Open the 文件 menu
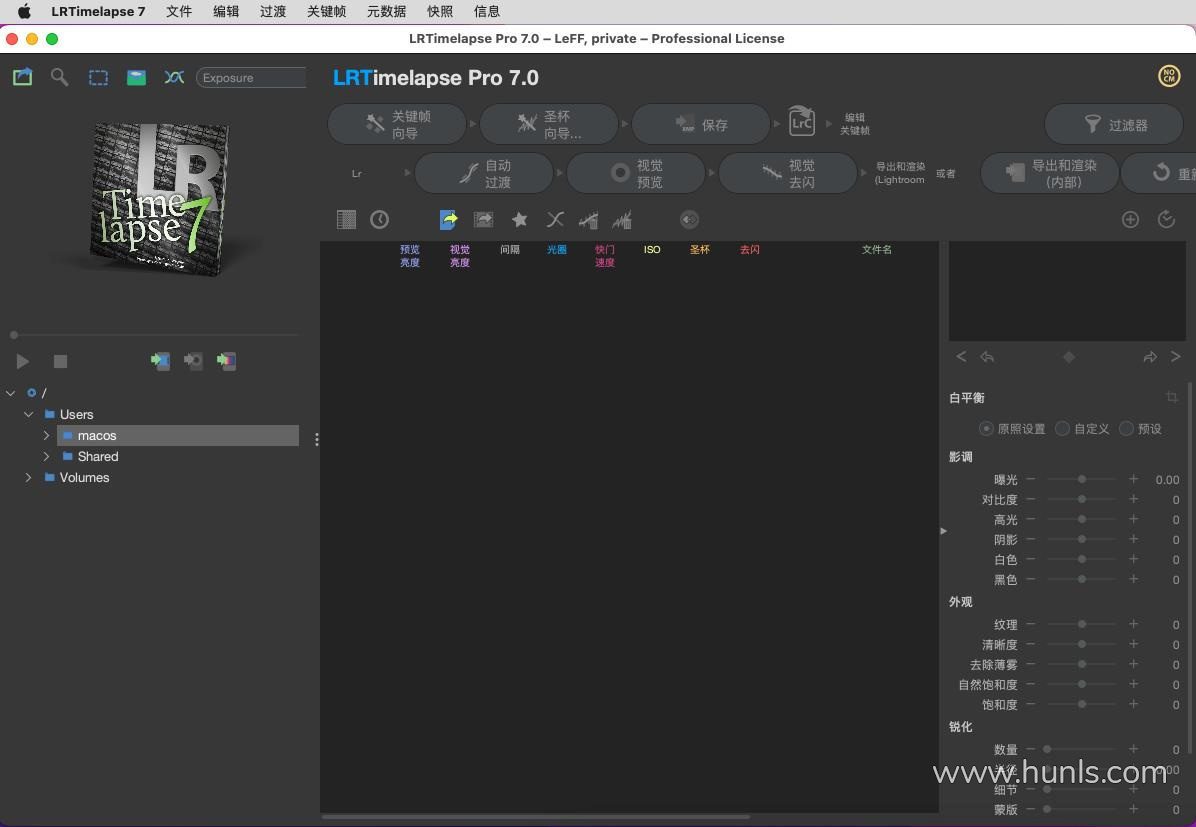Viewport: 1196px width, 827px height. click(x=178, y=11)
